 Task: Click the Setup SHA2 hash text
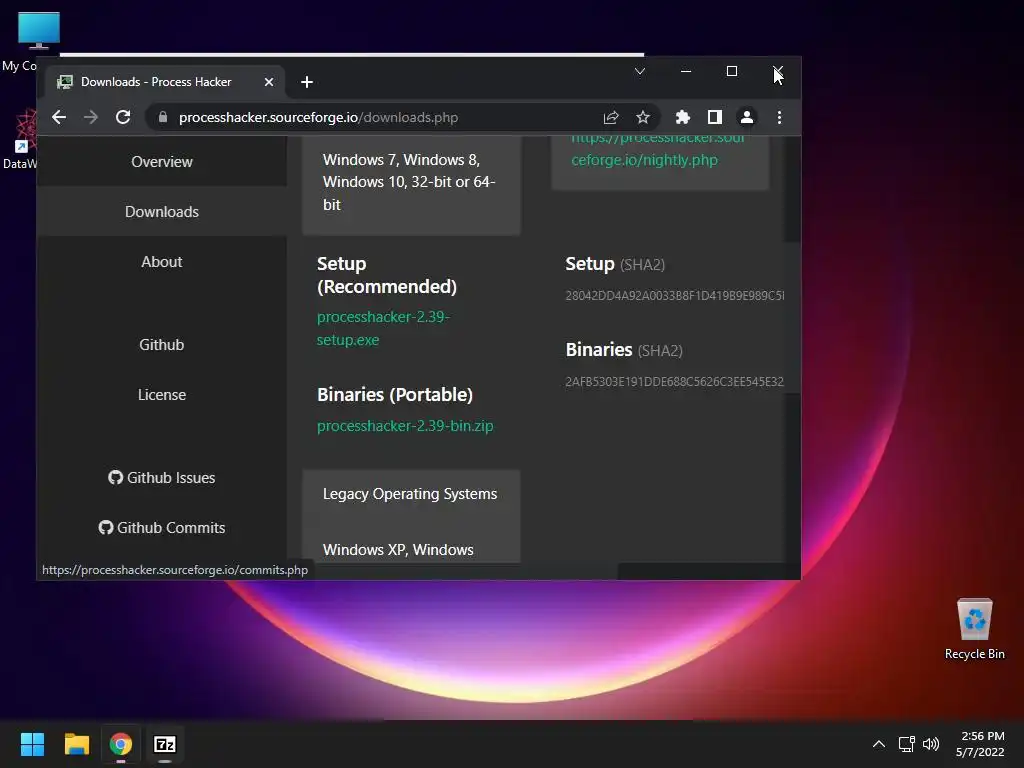[675, 296]
